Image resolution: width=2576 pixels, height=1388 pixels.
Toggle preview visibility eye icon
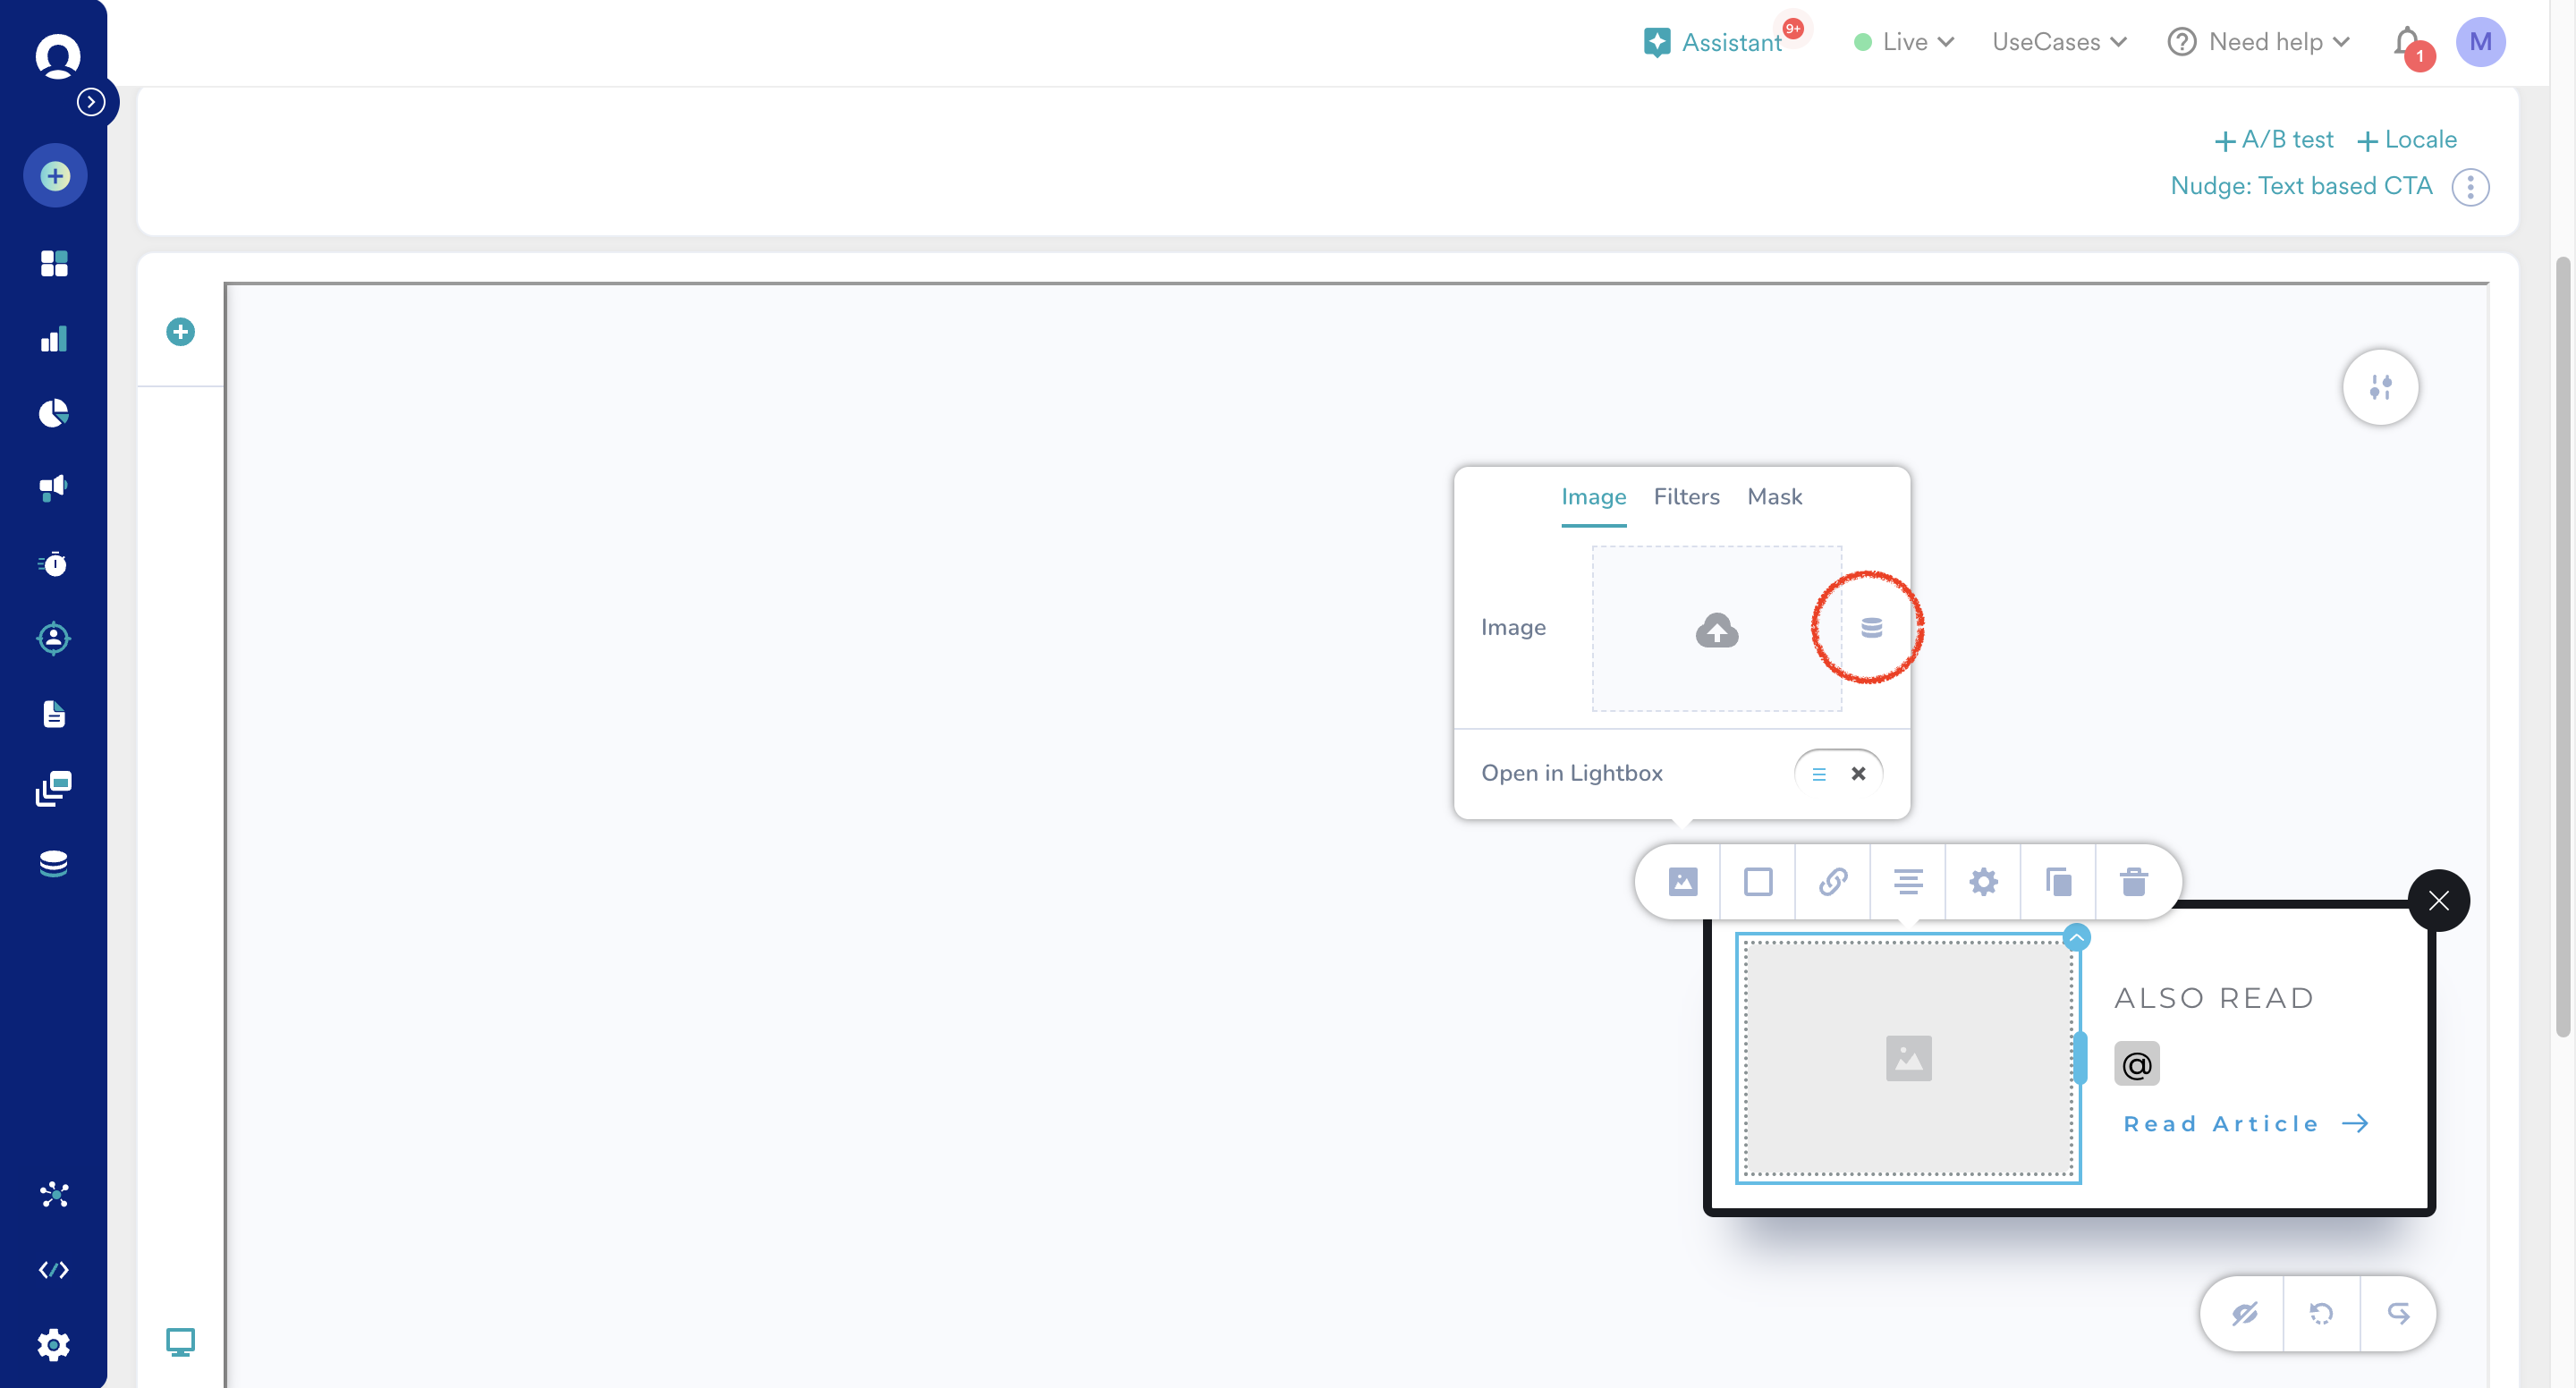(2244, 1313)
